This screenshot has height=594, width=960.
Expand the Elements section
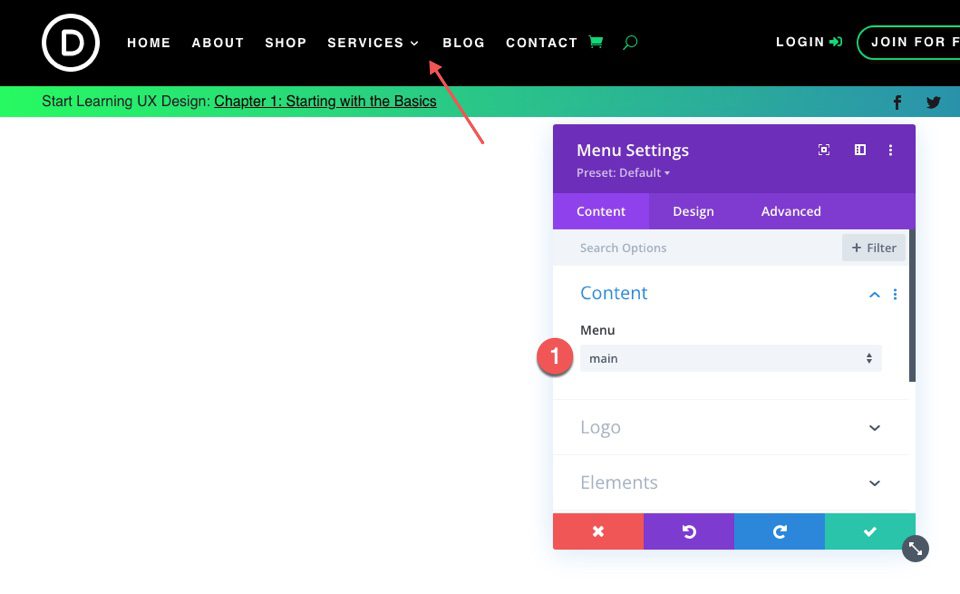pos(731,482)
